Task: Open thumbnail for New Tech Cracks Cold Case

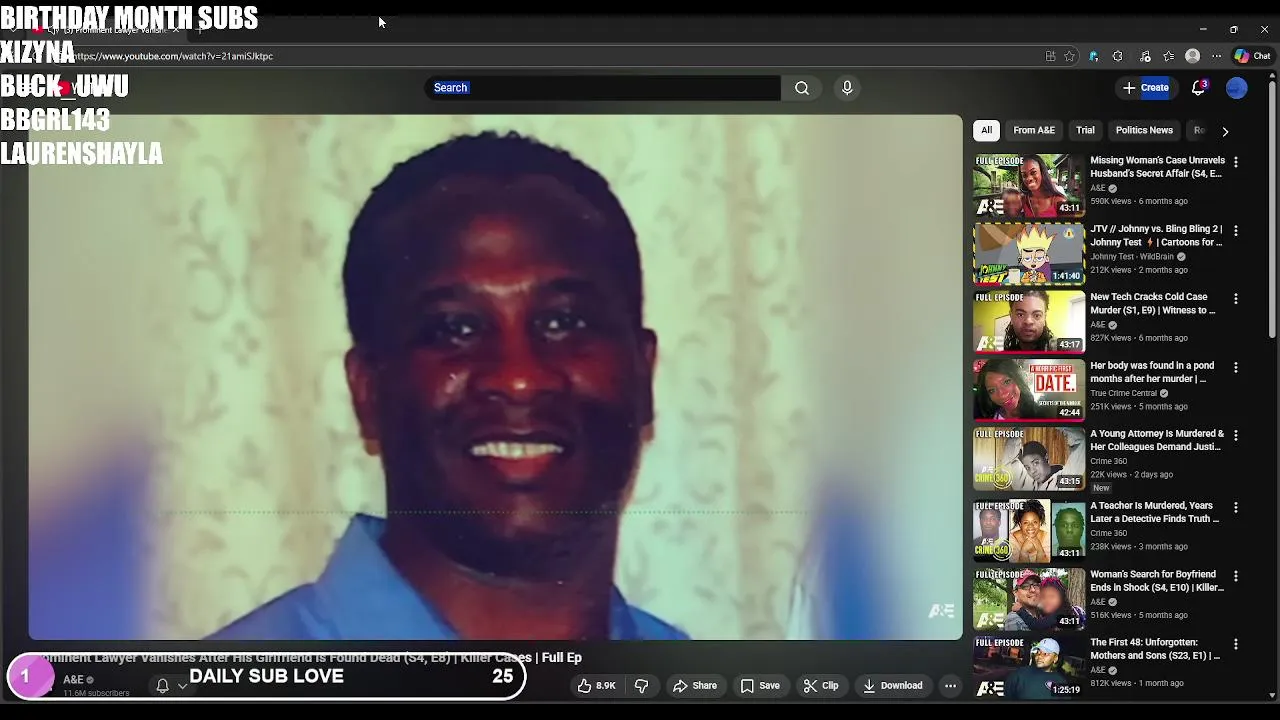Action: pyautogui.click(x=1029, y=322)
